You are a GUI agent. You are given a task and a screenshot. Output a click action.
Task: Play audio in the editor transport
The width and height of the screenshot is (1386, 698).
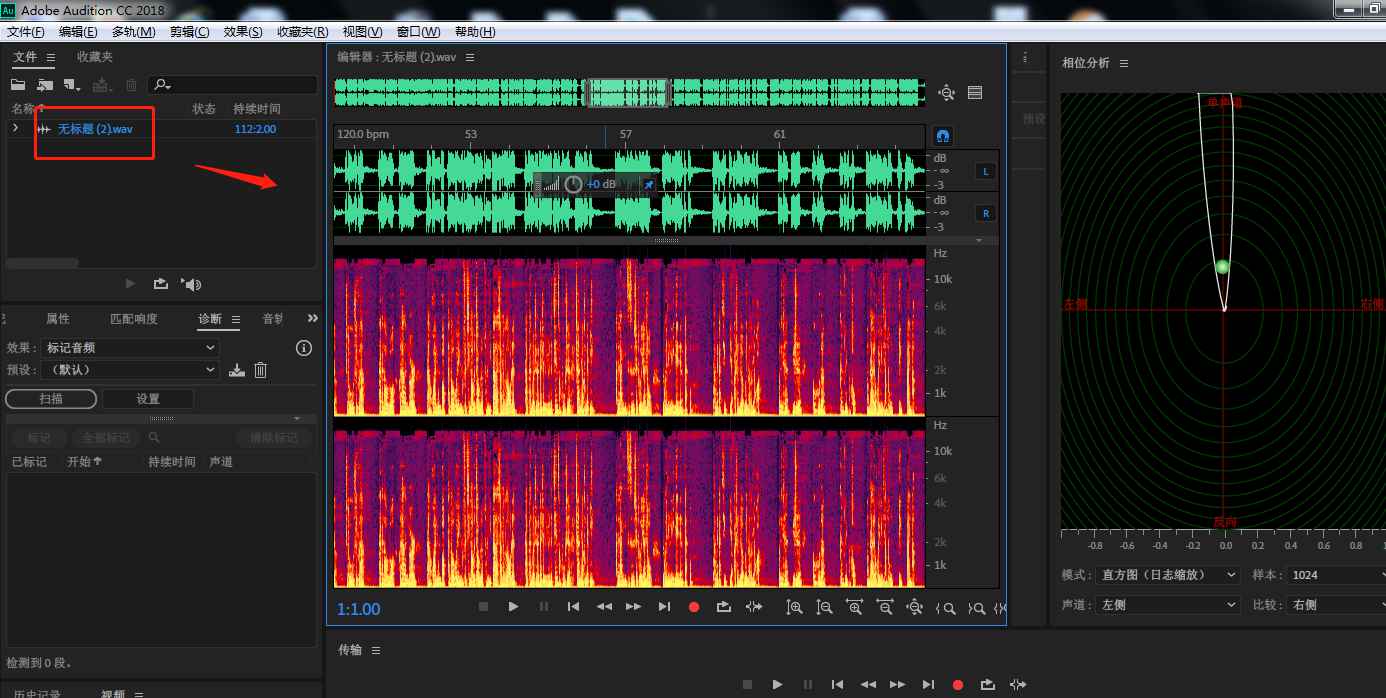point(513,607)
